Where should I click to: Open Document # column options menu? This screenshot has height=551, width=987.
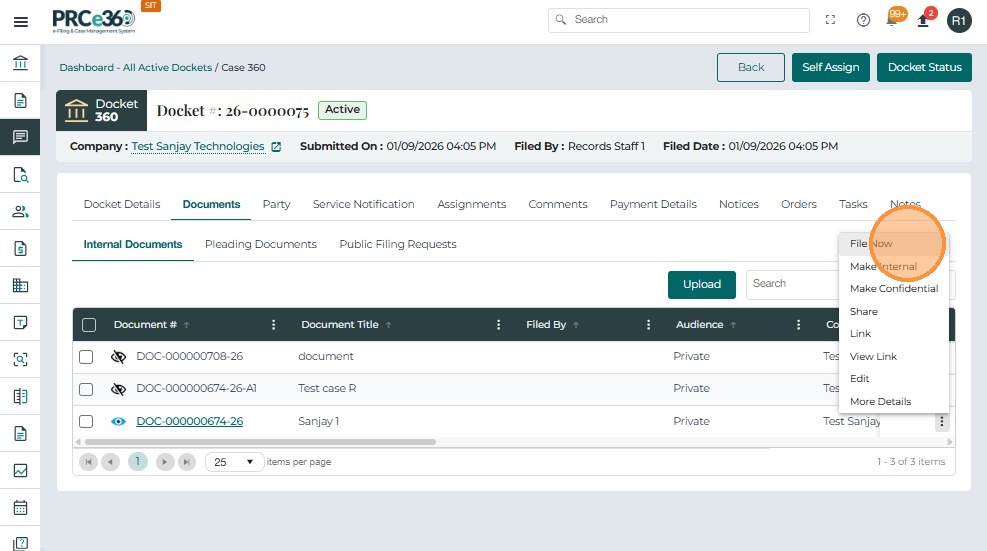coord(273,325)
